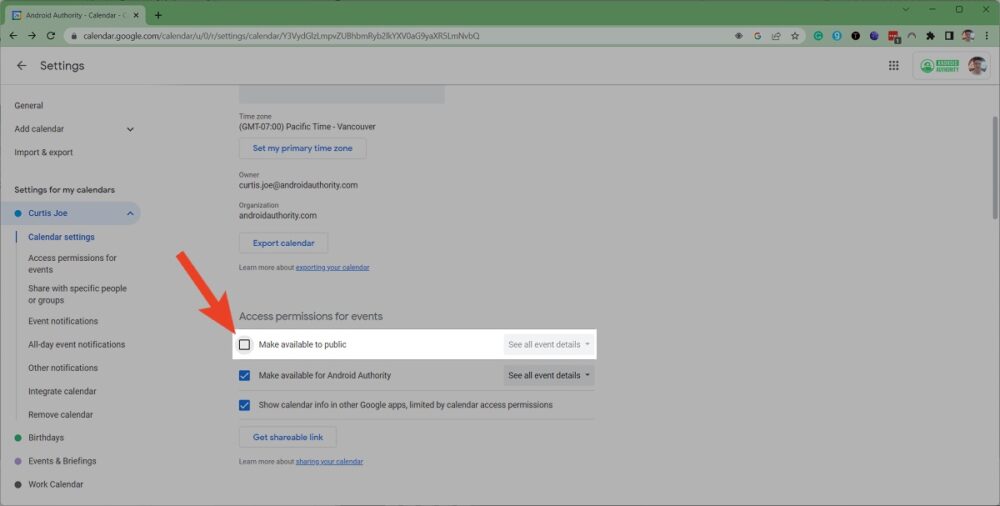Click the page vertical scrollbar
1000x506 pixels.
(x=995, y=168)
